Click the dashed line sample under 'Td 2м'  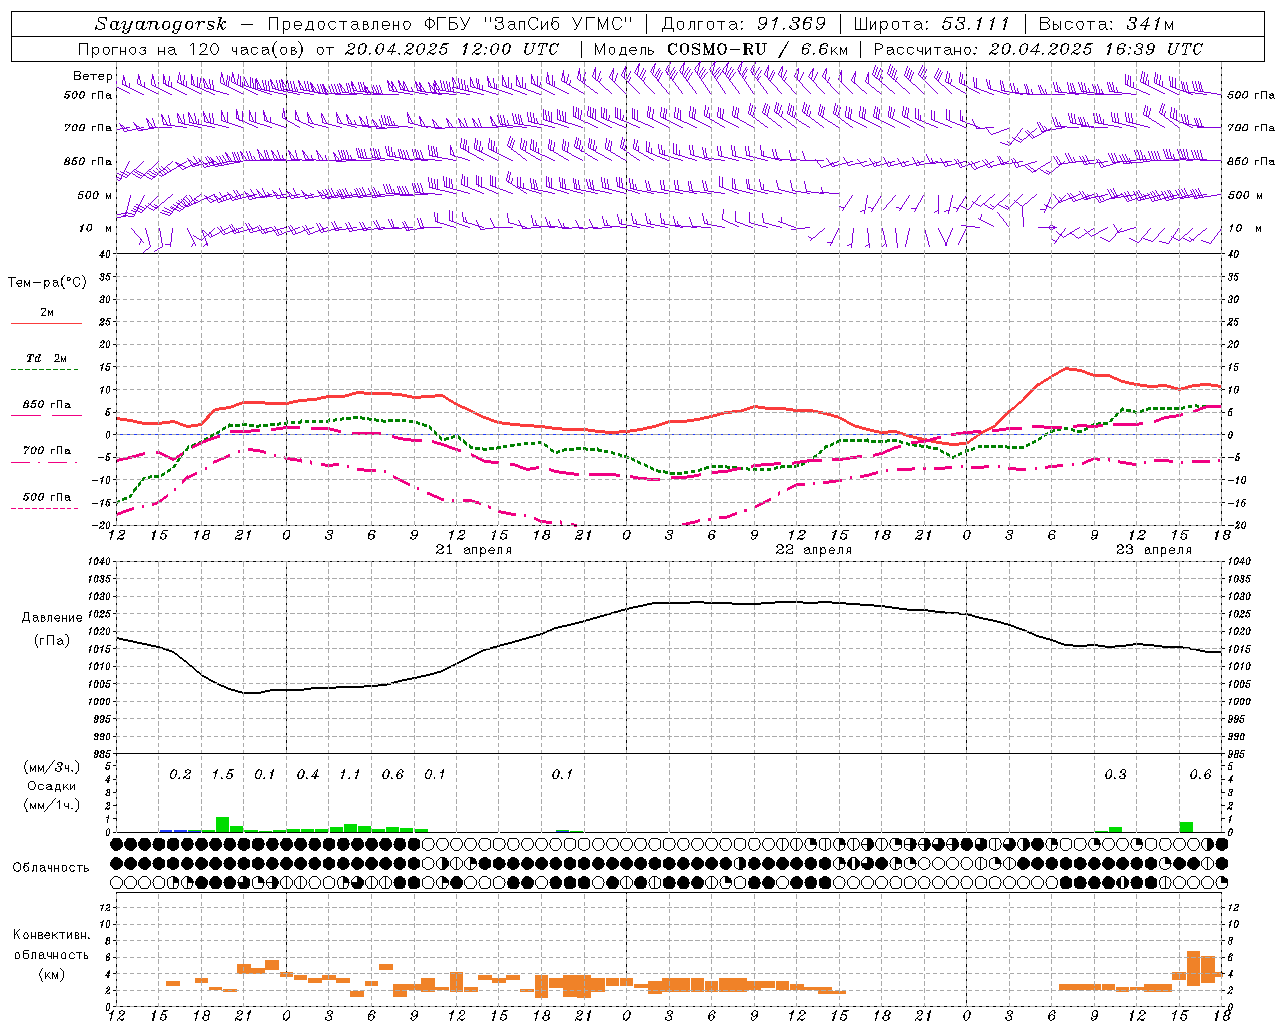[x=45, y=370]
